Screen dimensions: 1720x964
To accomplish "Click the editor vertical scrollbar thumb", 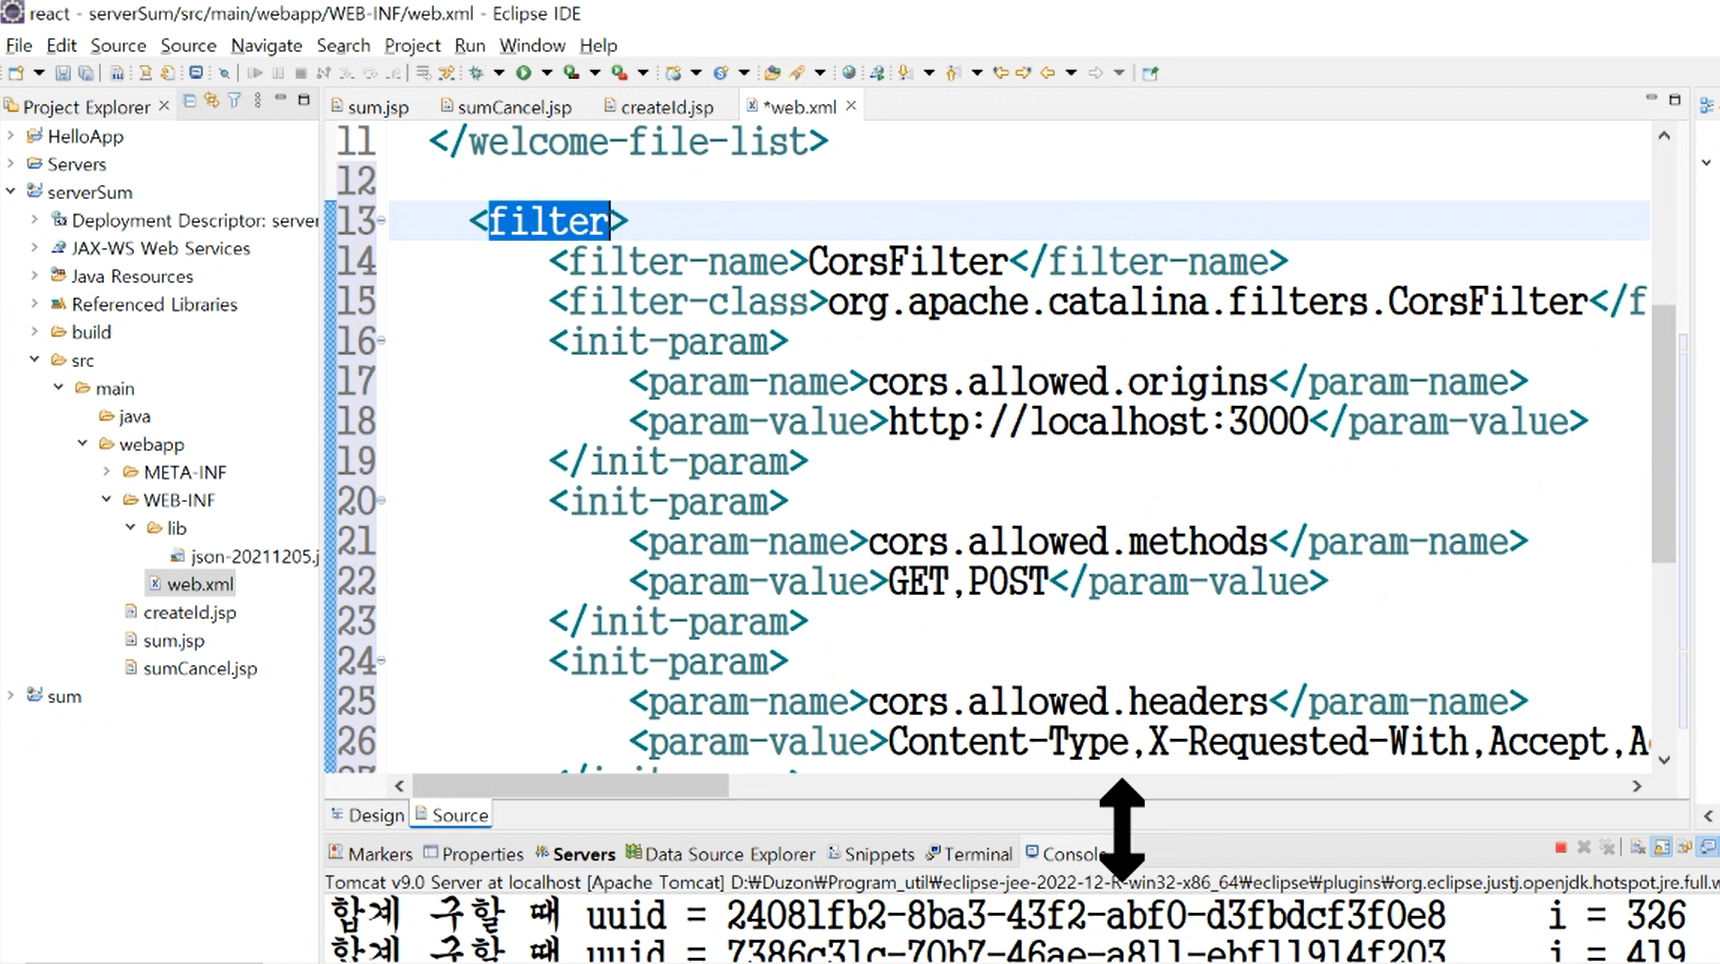I will [x=1663, y=432].
